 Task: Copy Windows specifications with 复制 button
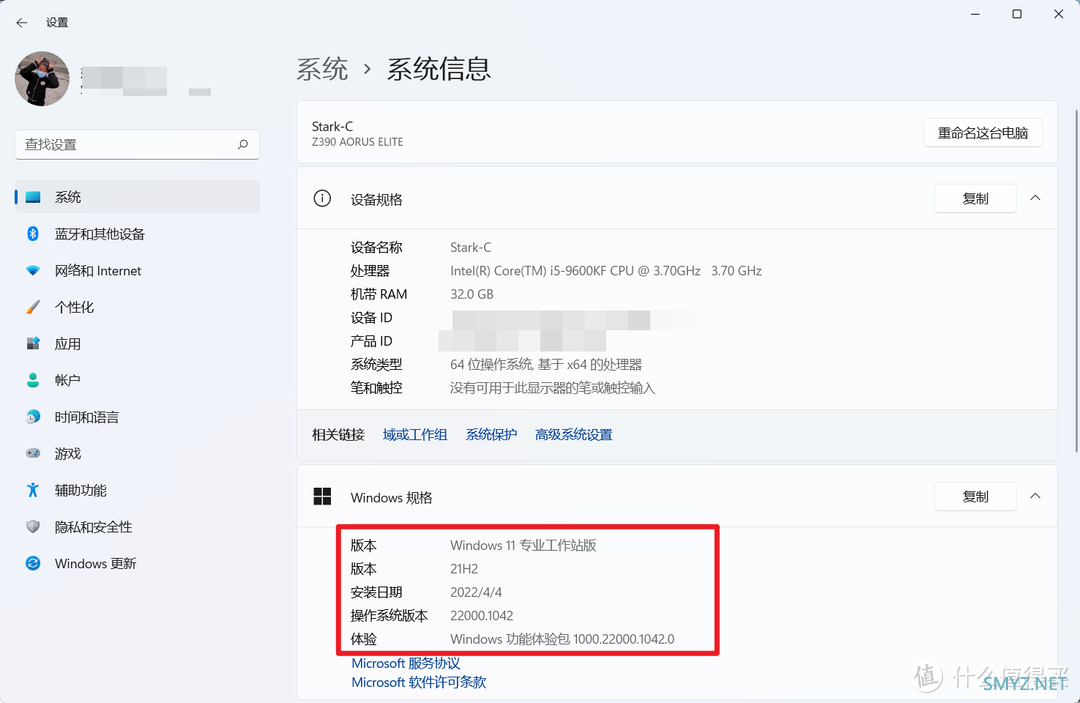(x=975, y=496)
